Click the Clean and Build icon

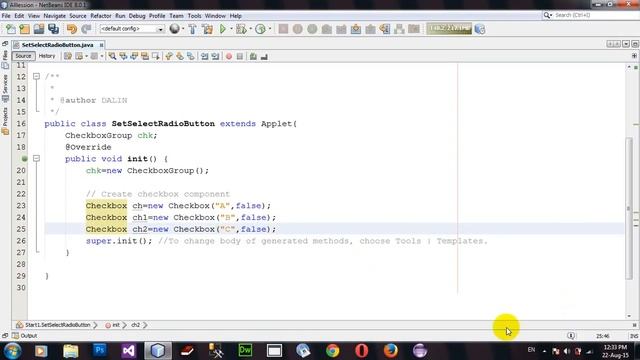[207, 29]
